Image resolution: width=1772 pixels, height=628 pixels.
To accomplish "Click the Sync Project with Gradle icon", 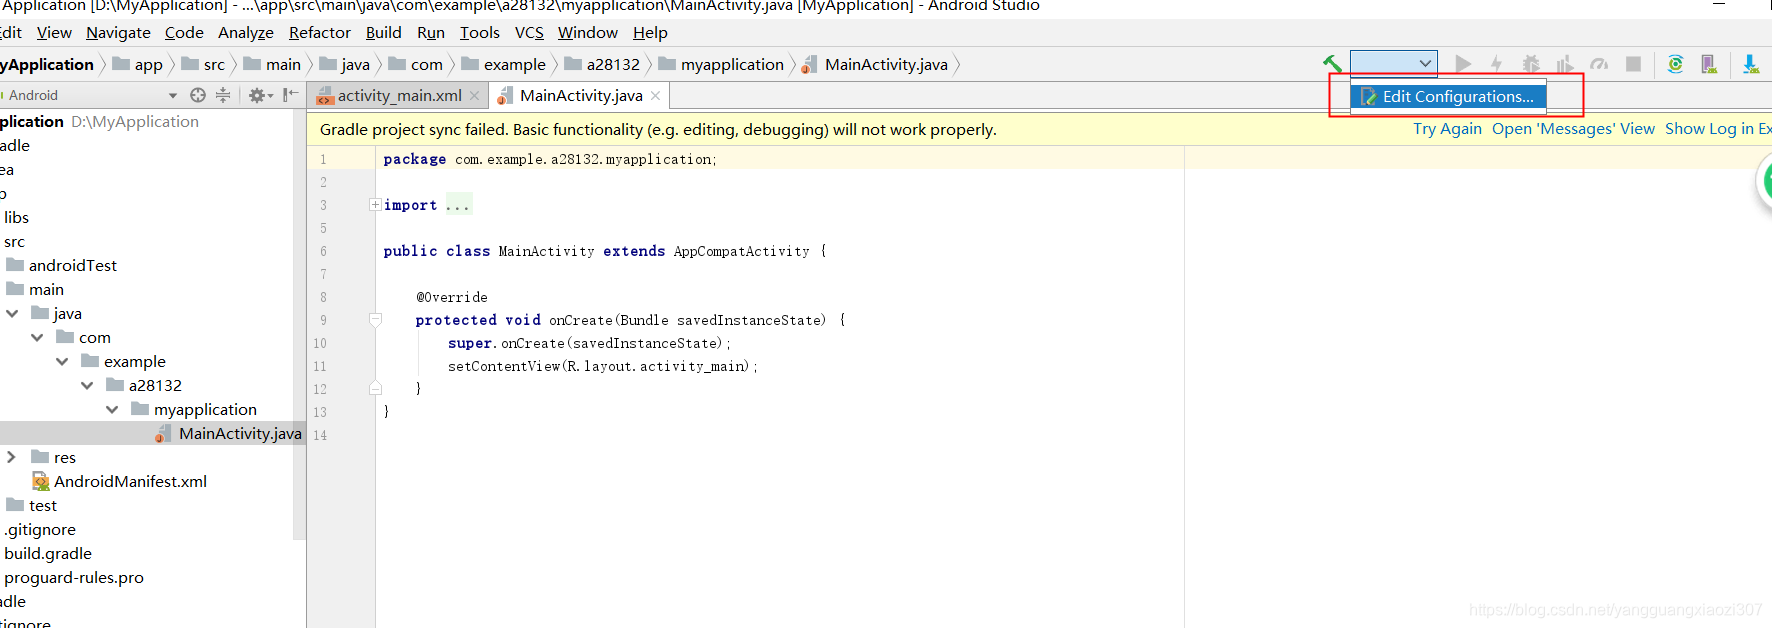I will point(1675,64).
